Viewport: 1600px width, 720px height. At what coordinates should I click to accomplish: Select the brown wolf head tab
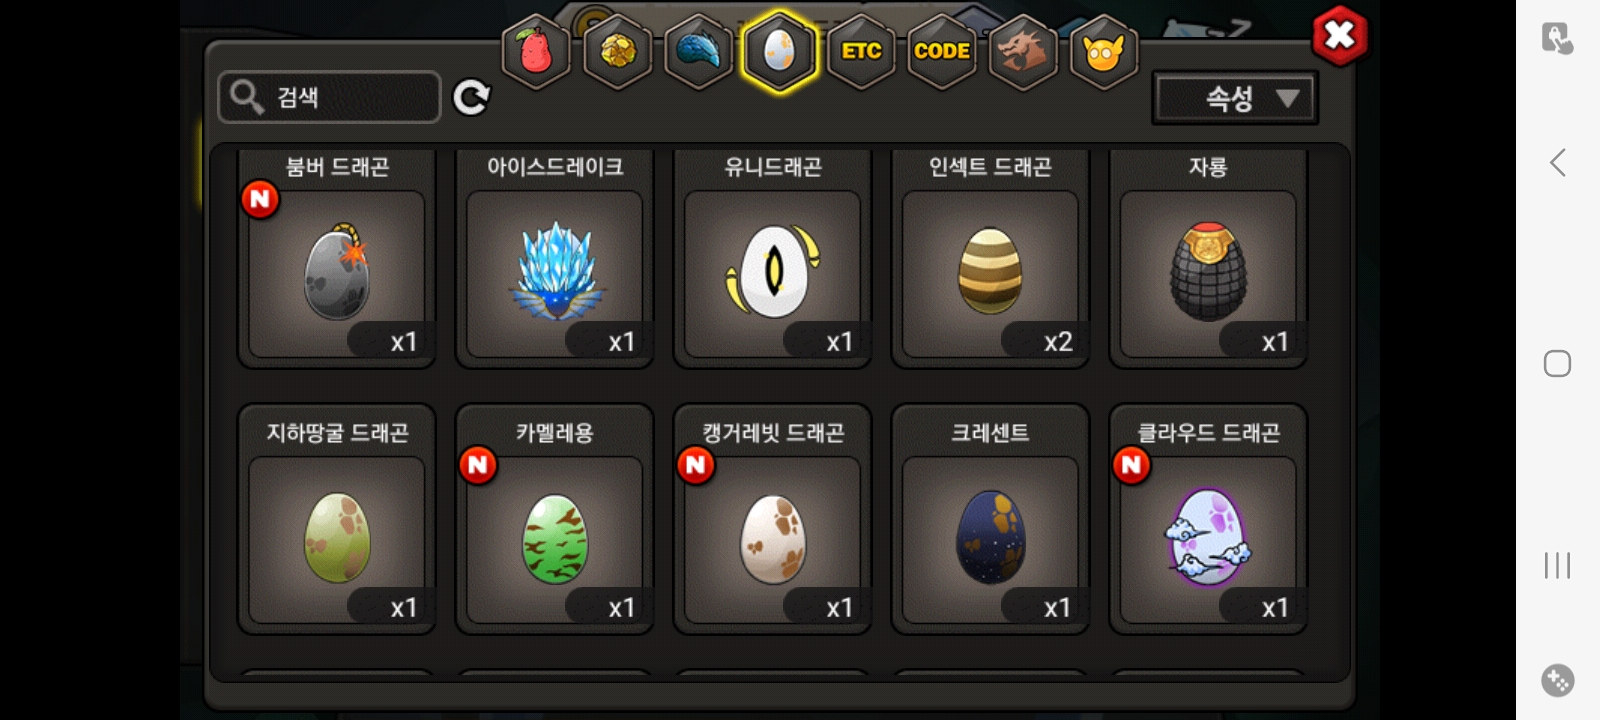click(x=1022, y=51)
